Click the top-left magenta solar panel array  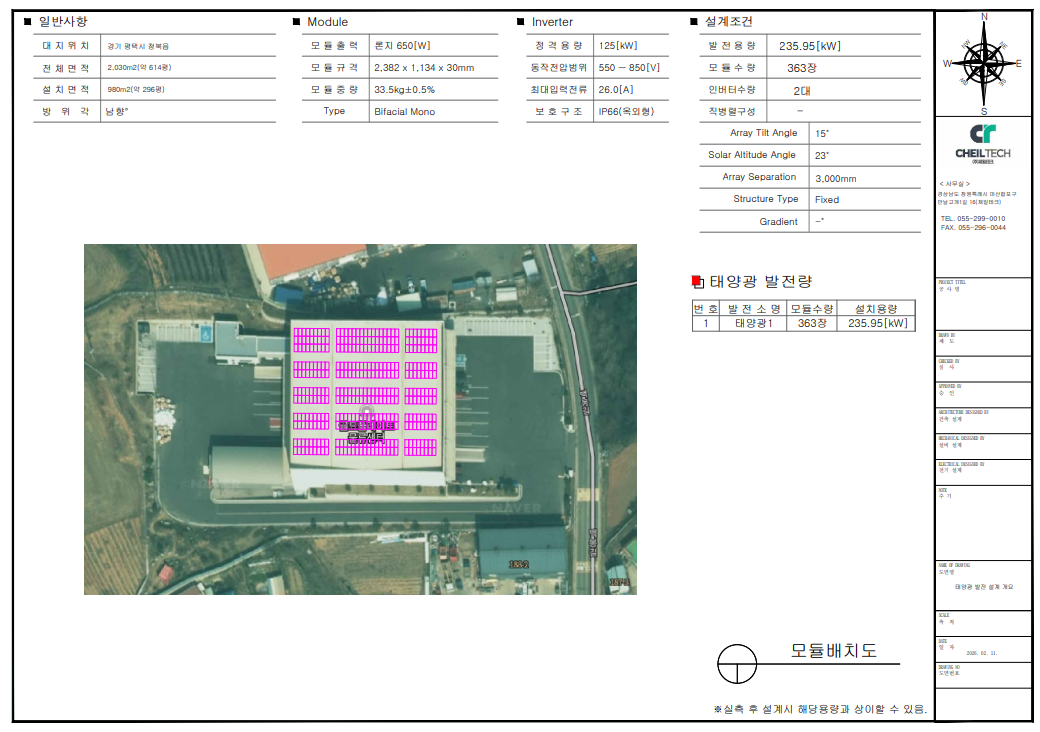click(x=311, y=340)
